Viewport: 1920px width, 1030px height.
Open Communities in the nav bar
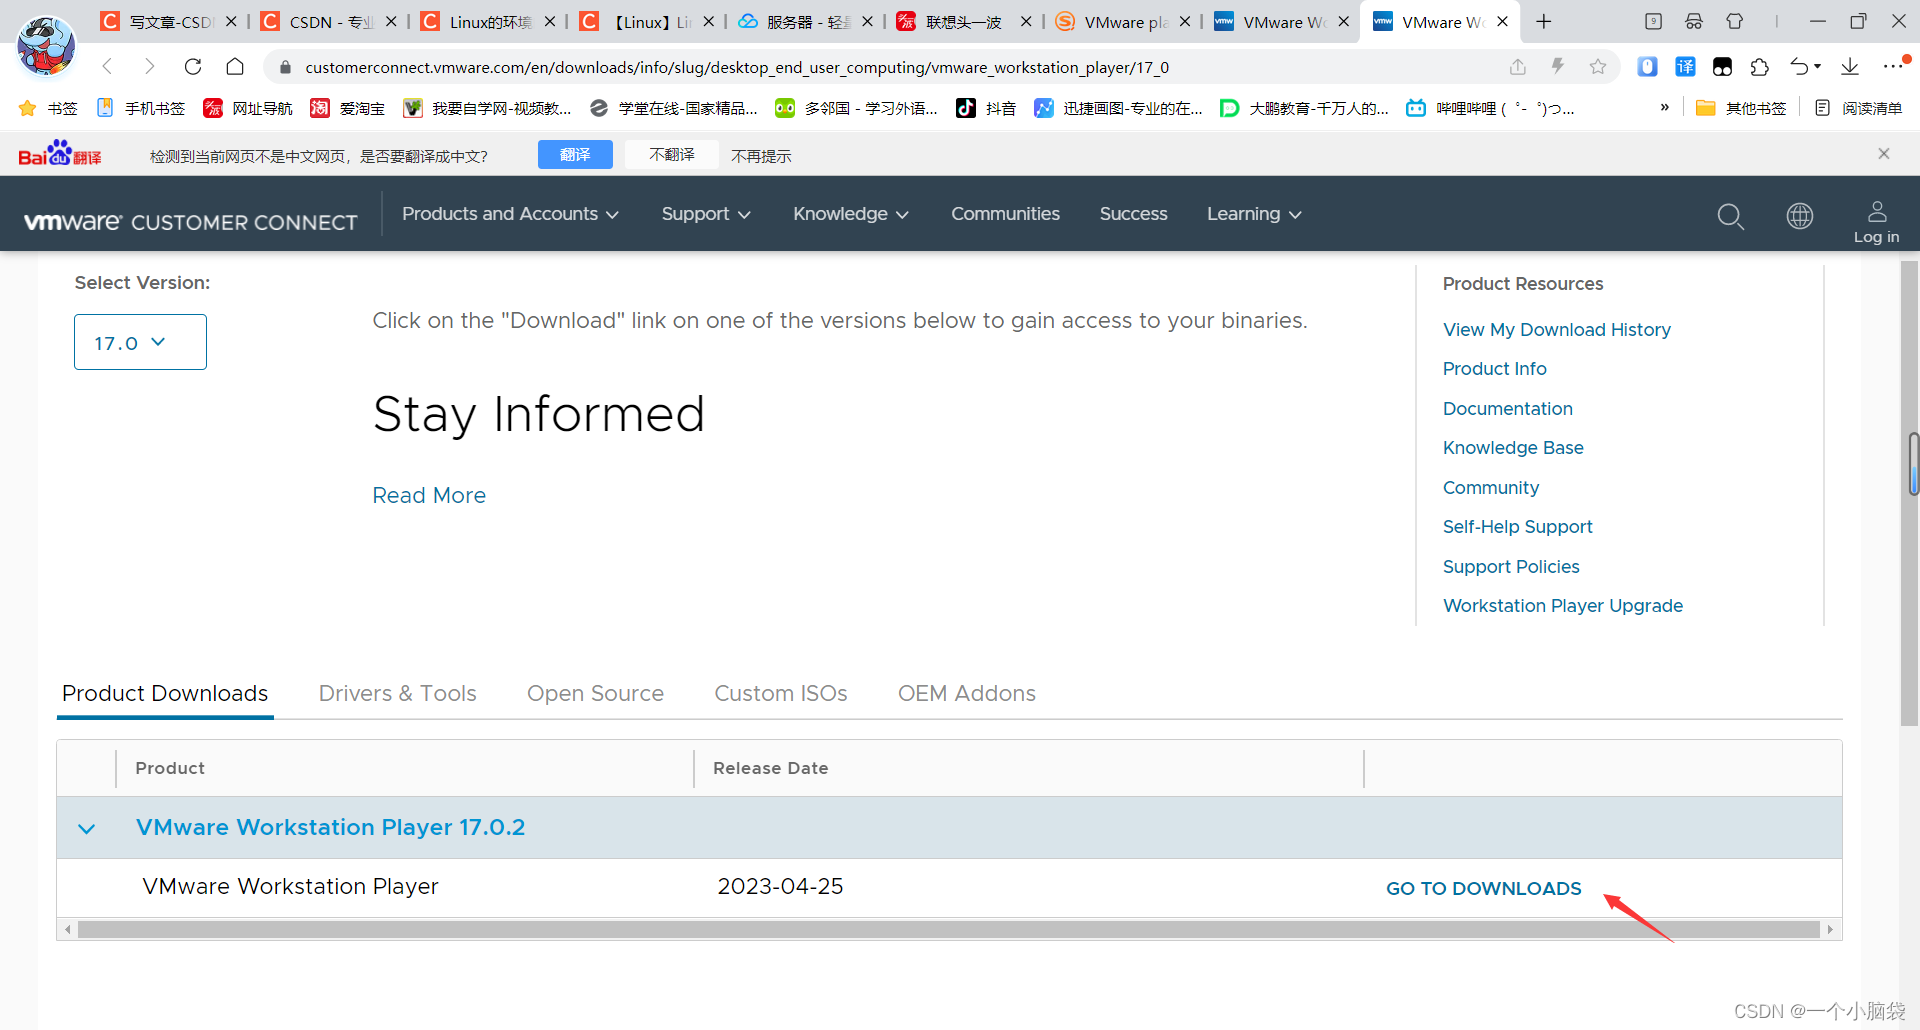pyautogui.click(x=1005, y=214)
